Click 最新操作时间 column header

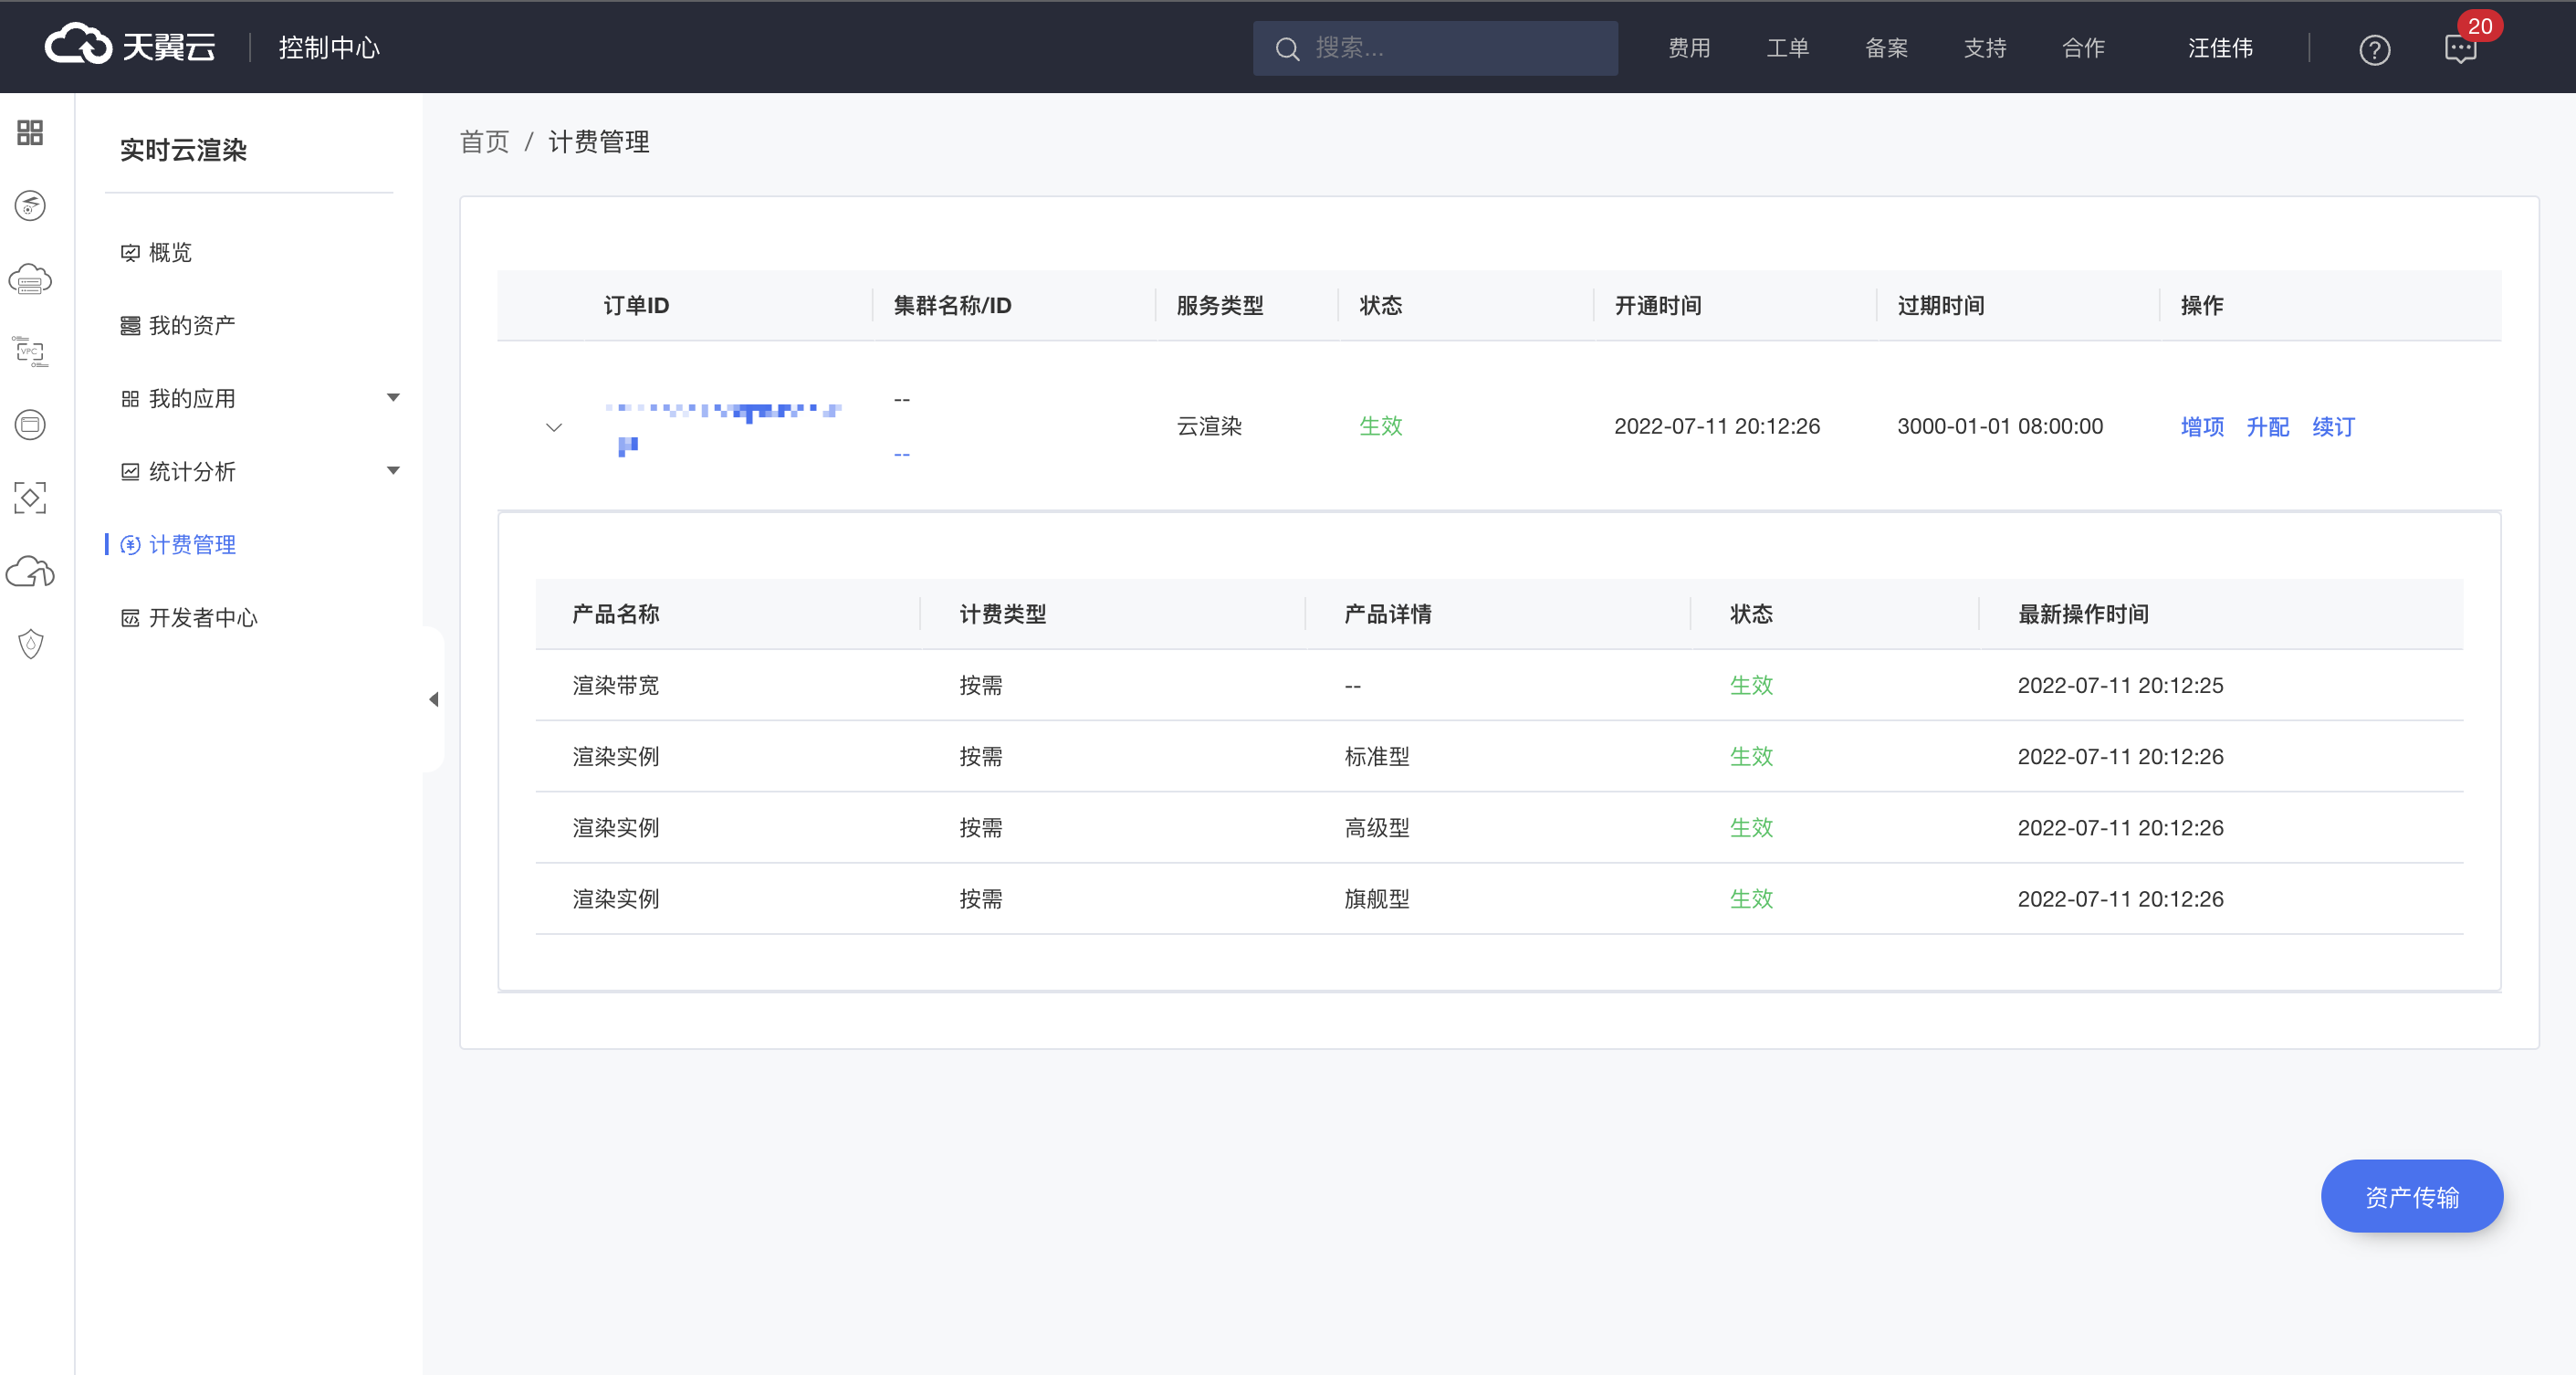[2083, 614]
